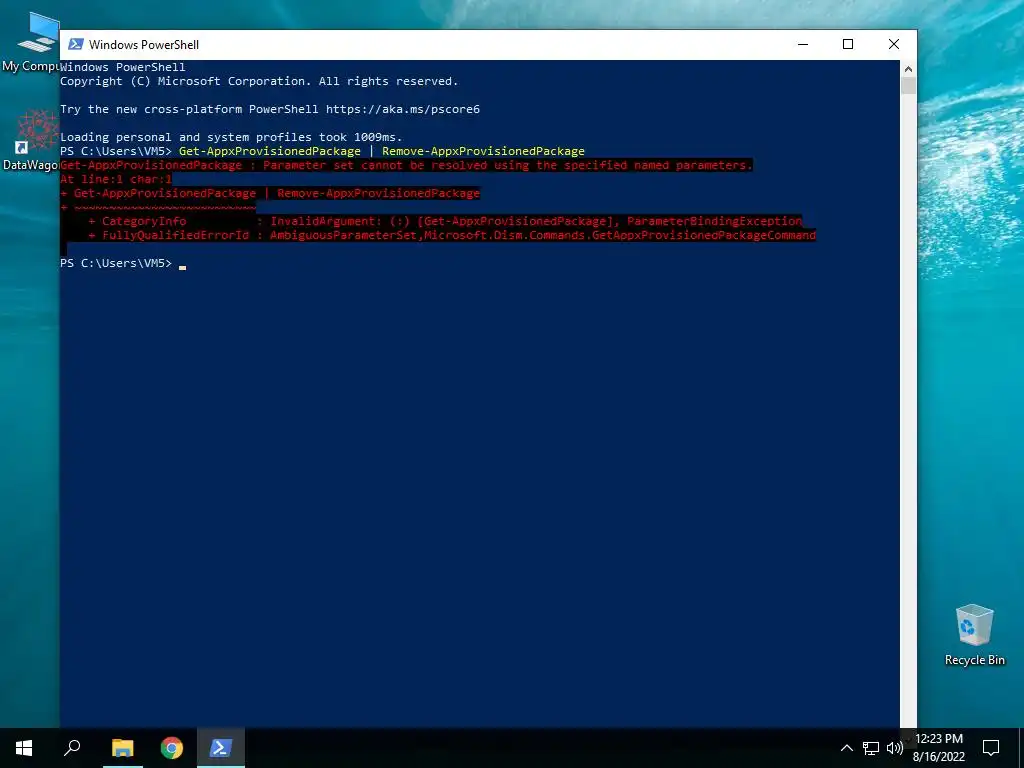The width and height of the screenshot is (1024, 768).
Task: Click the PowerShell title bar text
Action: click(144, 44)
